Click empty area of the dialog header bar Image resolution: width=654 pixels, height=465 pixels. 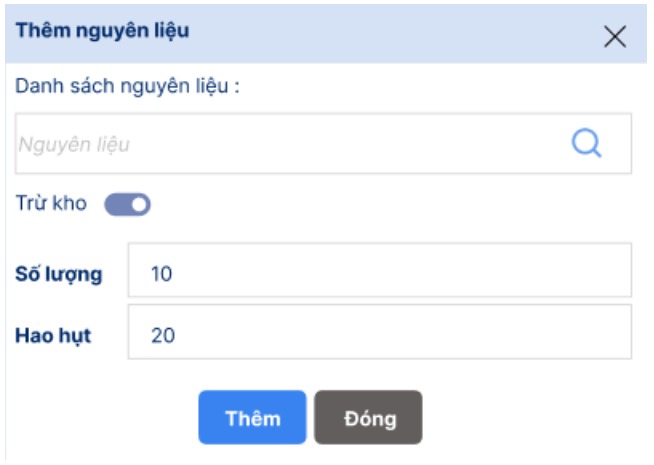tap(400, 32)
